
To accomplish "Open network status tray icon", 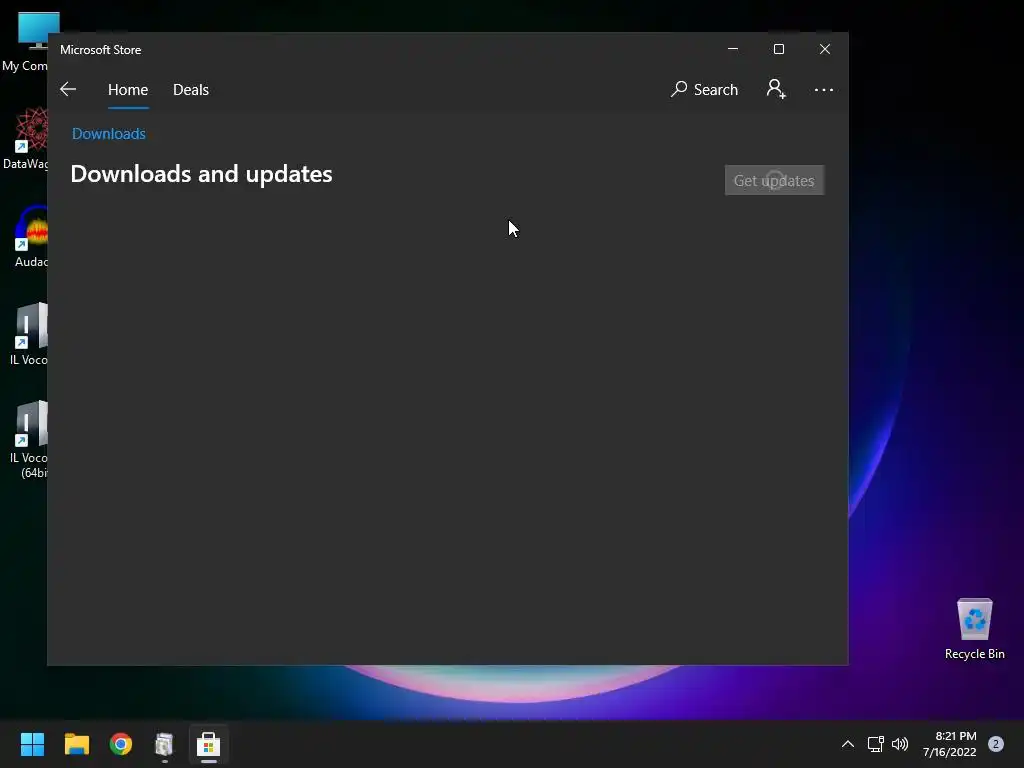I will 875,744.
